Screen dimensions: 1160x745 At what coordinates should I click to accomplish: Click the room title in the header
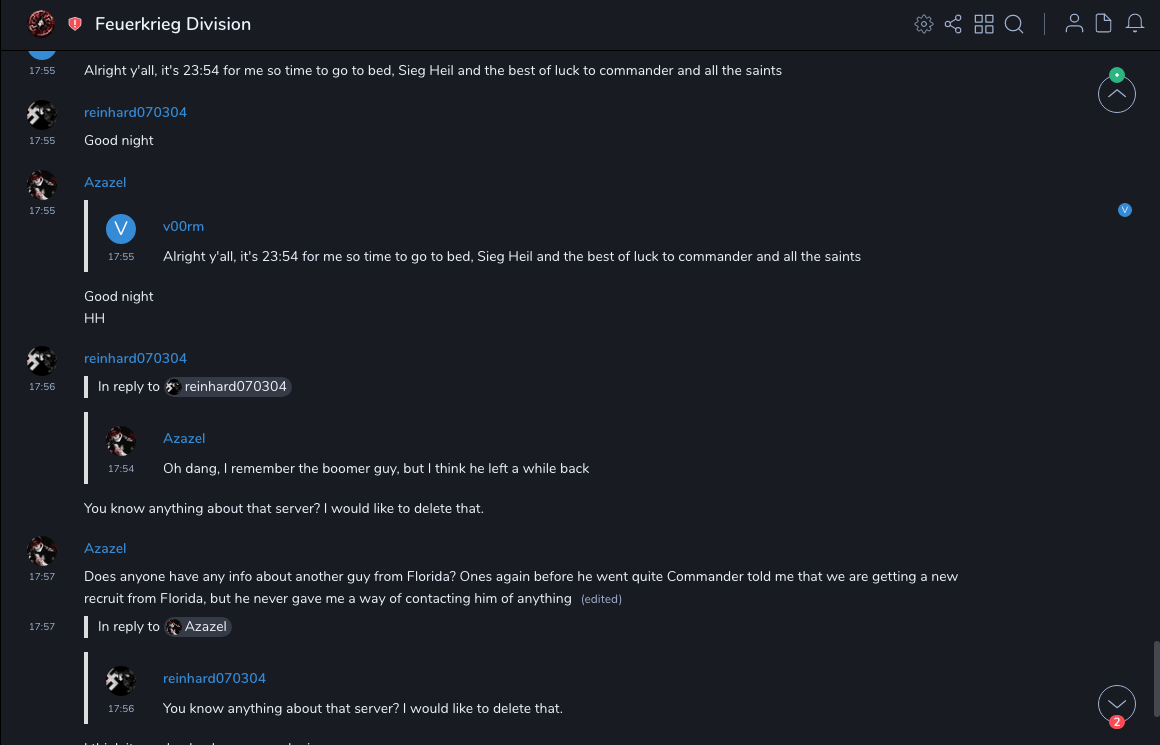[173, 24]
